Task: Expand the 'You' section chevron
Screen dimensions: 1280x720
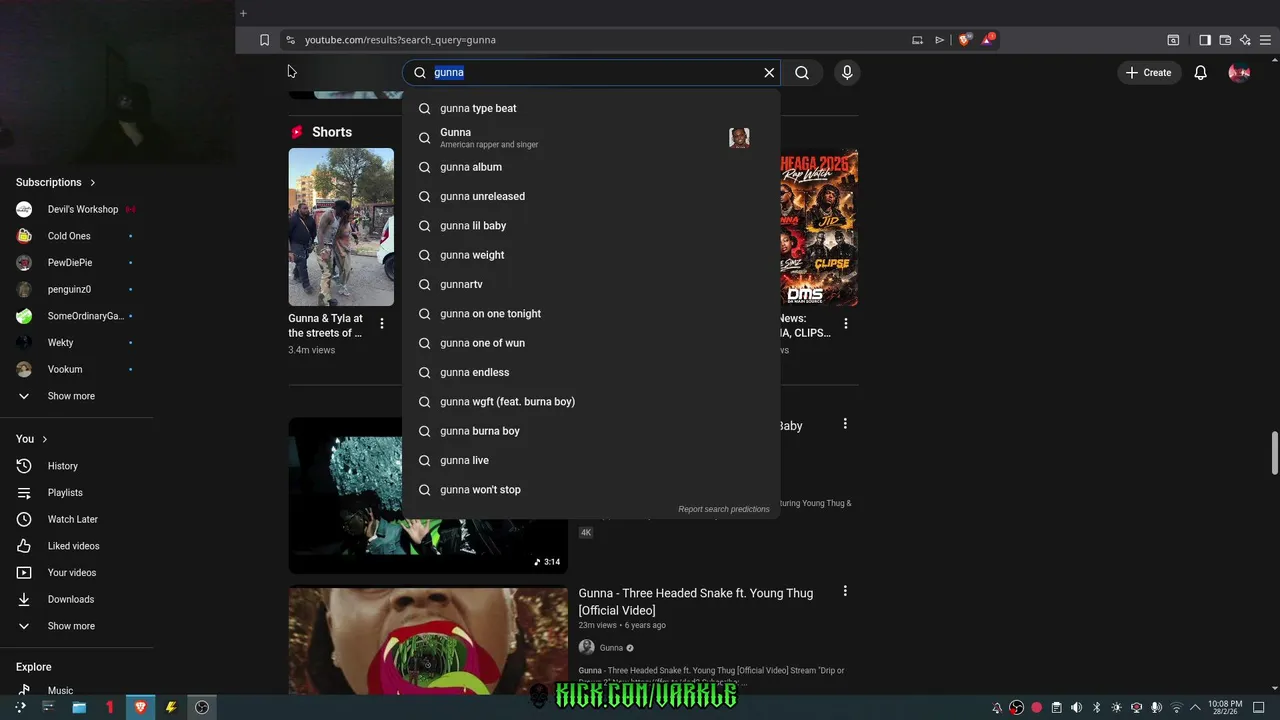Action: (x=45, y=439)
